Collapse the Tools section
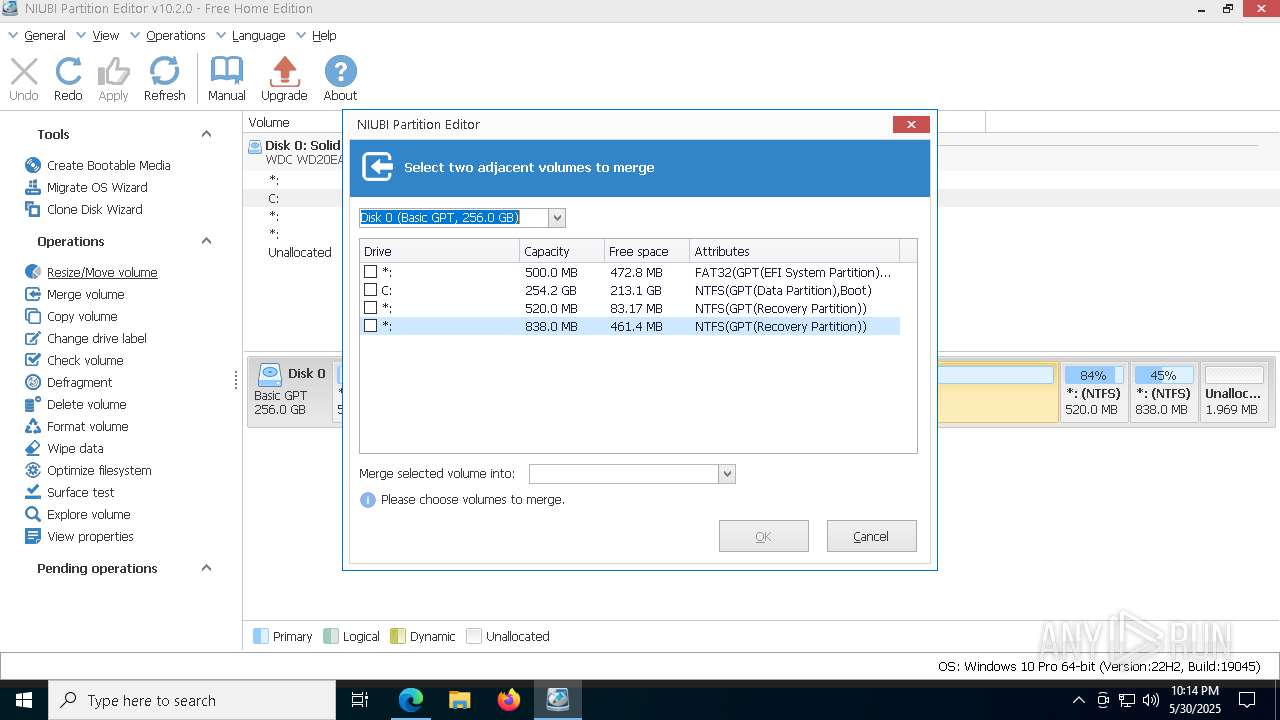 click(x=206, y=134)
